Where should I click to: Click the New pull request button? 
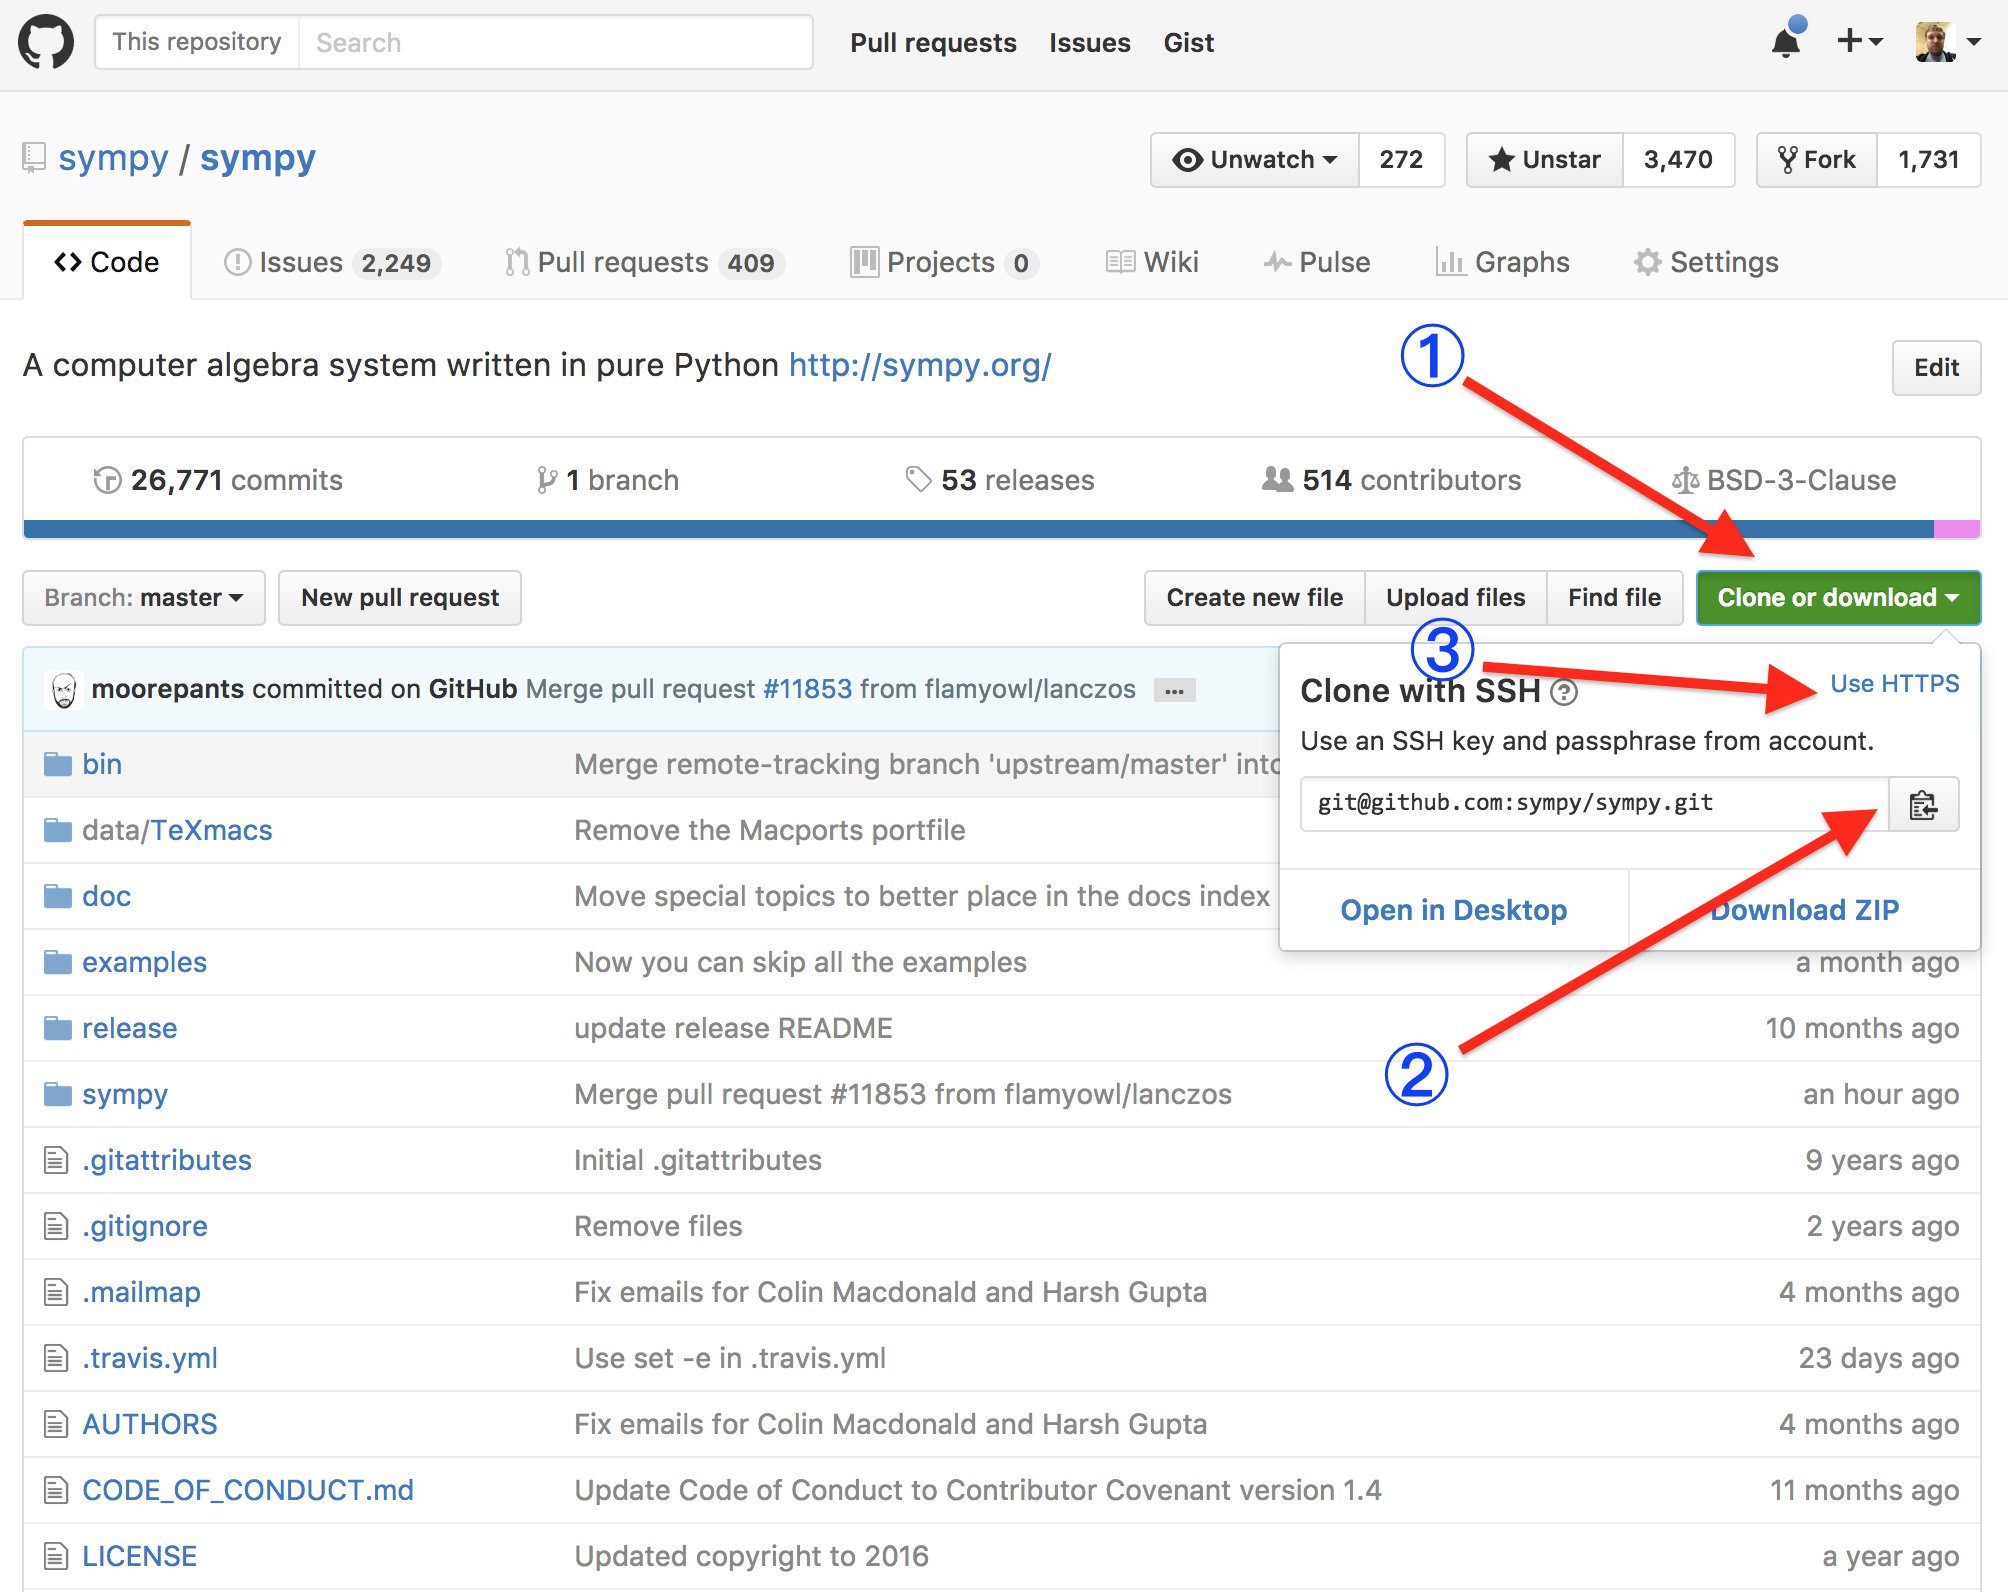tap(400, 598)
